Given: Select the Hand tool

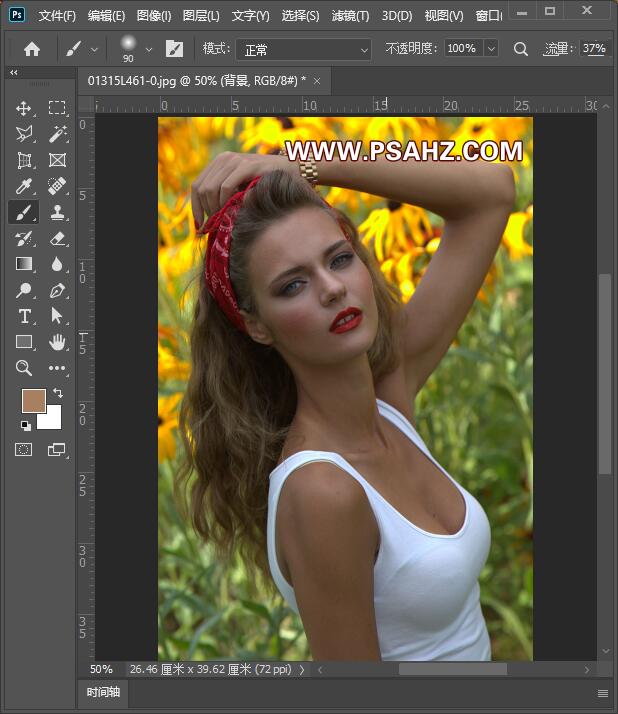Looking at the screenshot, I should (x=57, y=342).
